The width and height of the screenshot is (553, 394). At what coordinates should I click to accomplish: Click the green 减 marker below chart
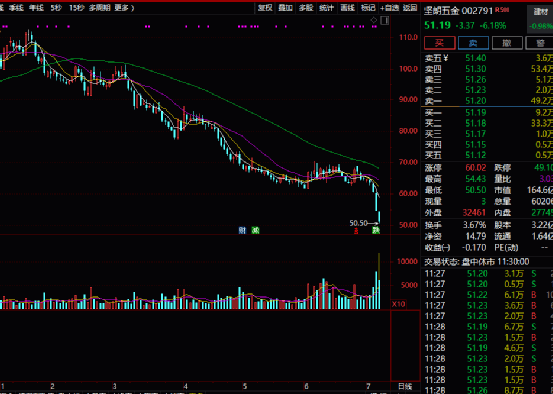click(x=255, y=230)
